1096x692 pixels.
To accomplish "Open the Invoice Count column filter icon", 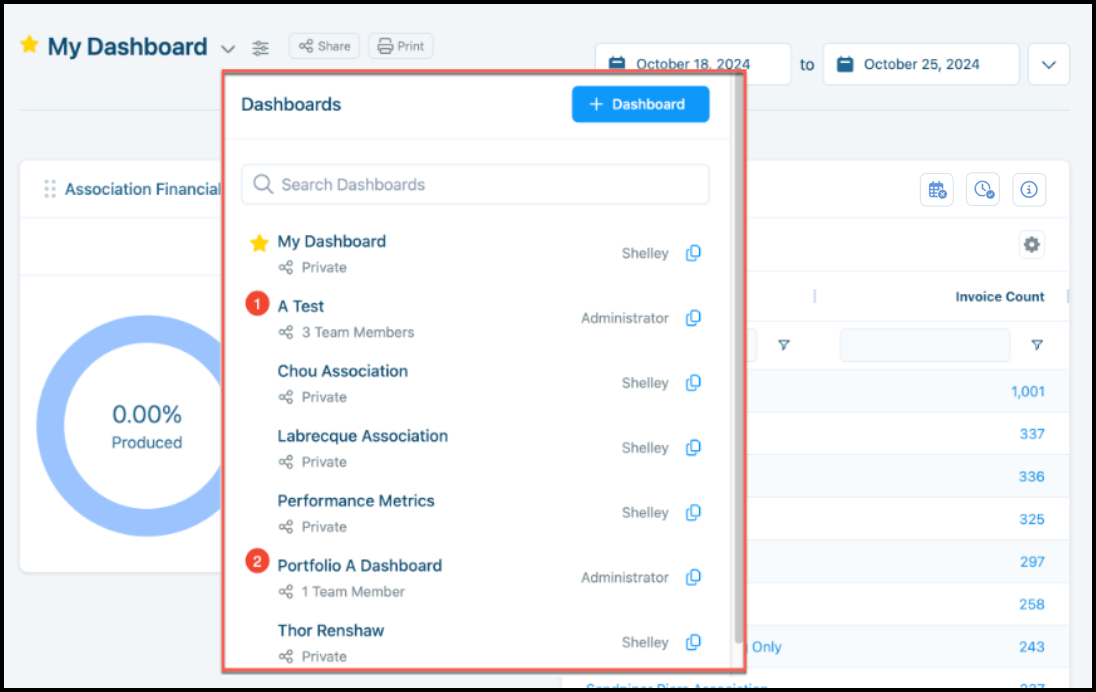I will [1037, 345].
